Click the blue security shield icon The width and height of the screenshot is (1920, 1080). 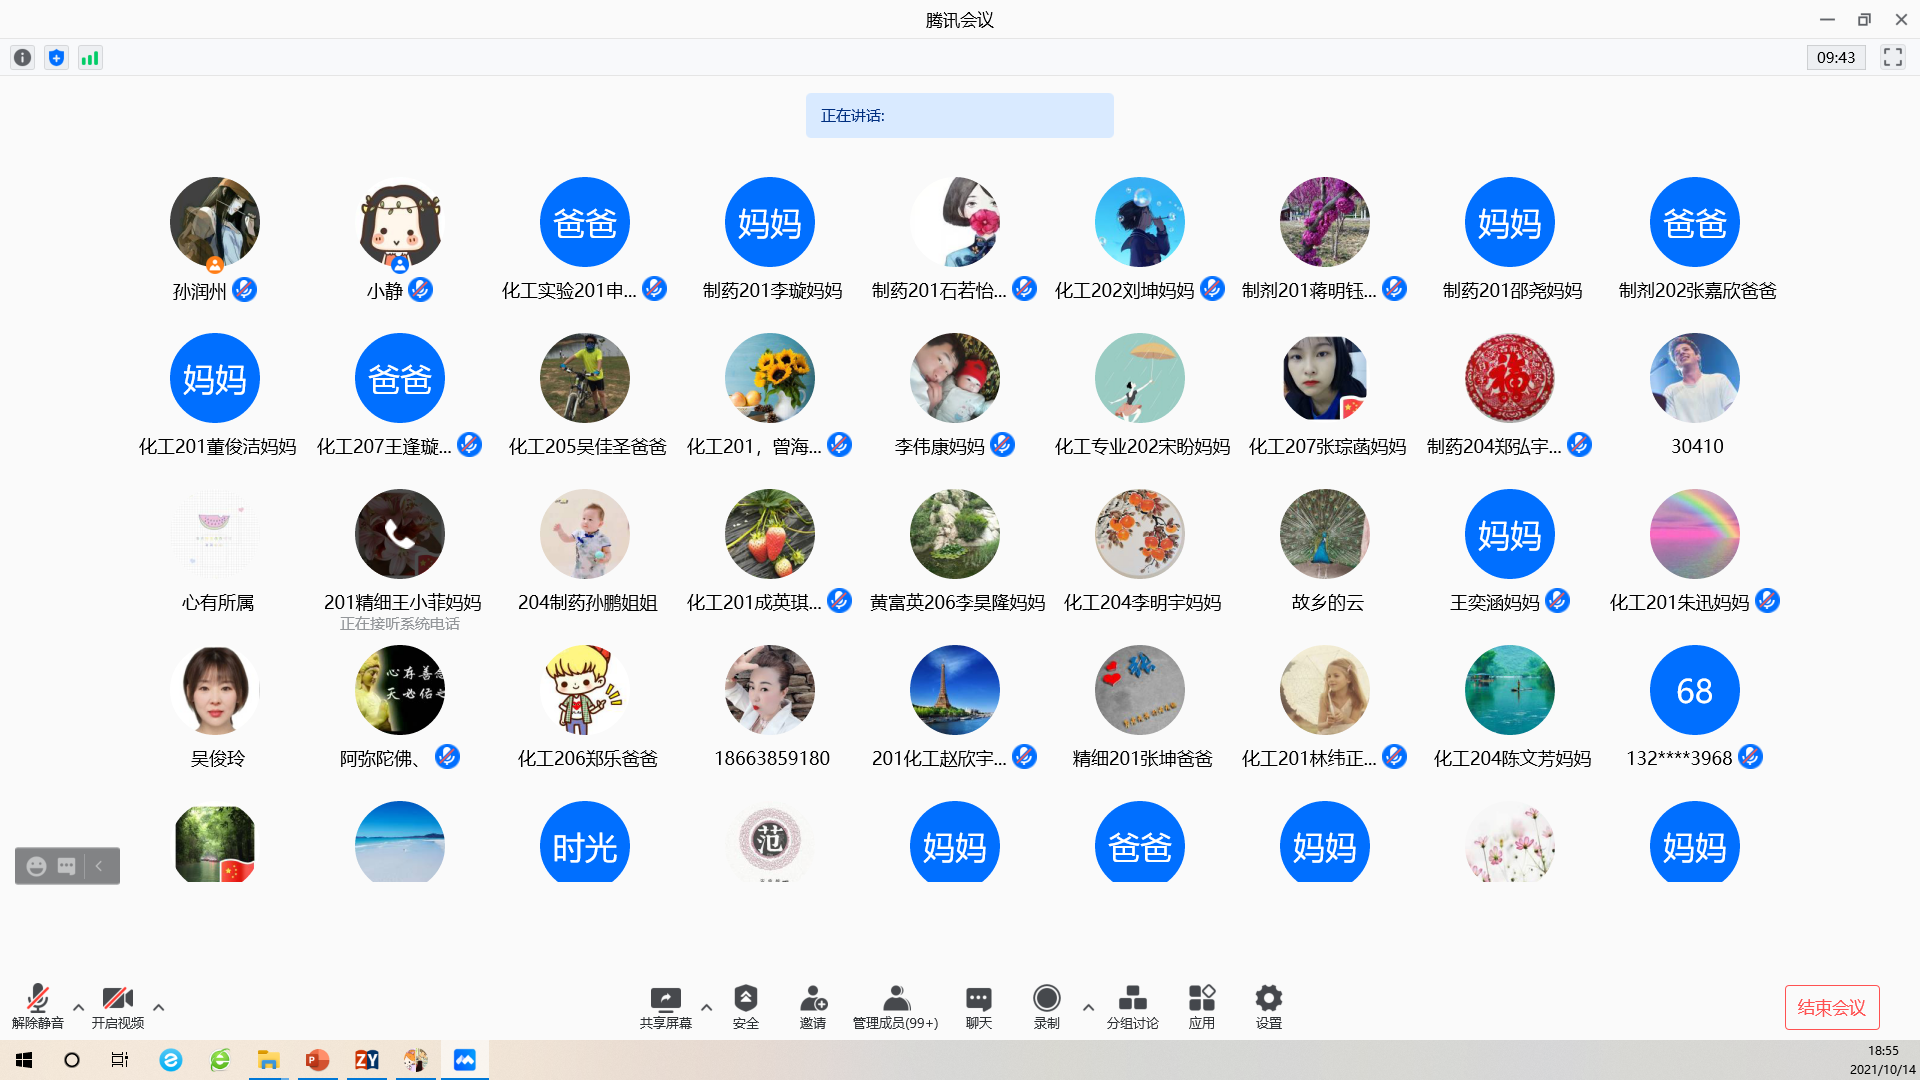point(56,58)
